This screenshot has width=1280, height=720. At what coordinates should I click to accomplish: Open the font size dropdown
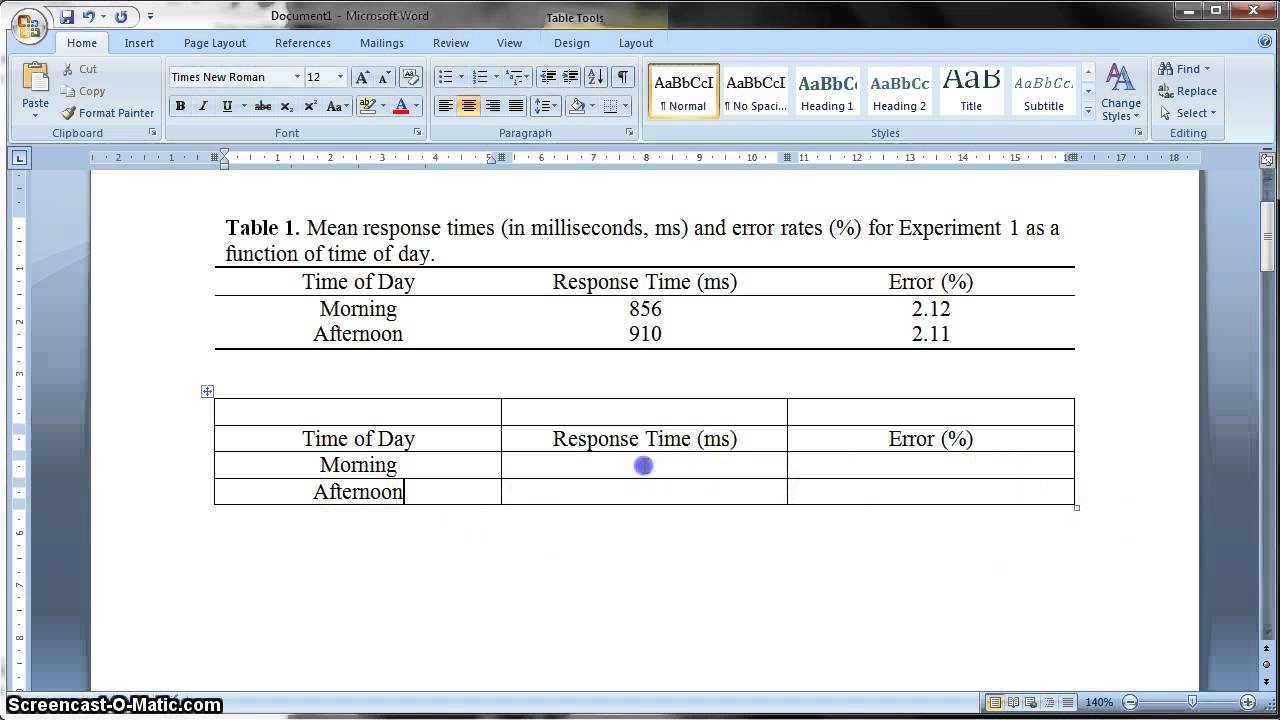pyautogui.click(x=340, y=77)
